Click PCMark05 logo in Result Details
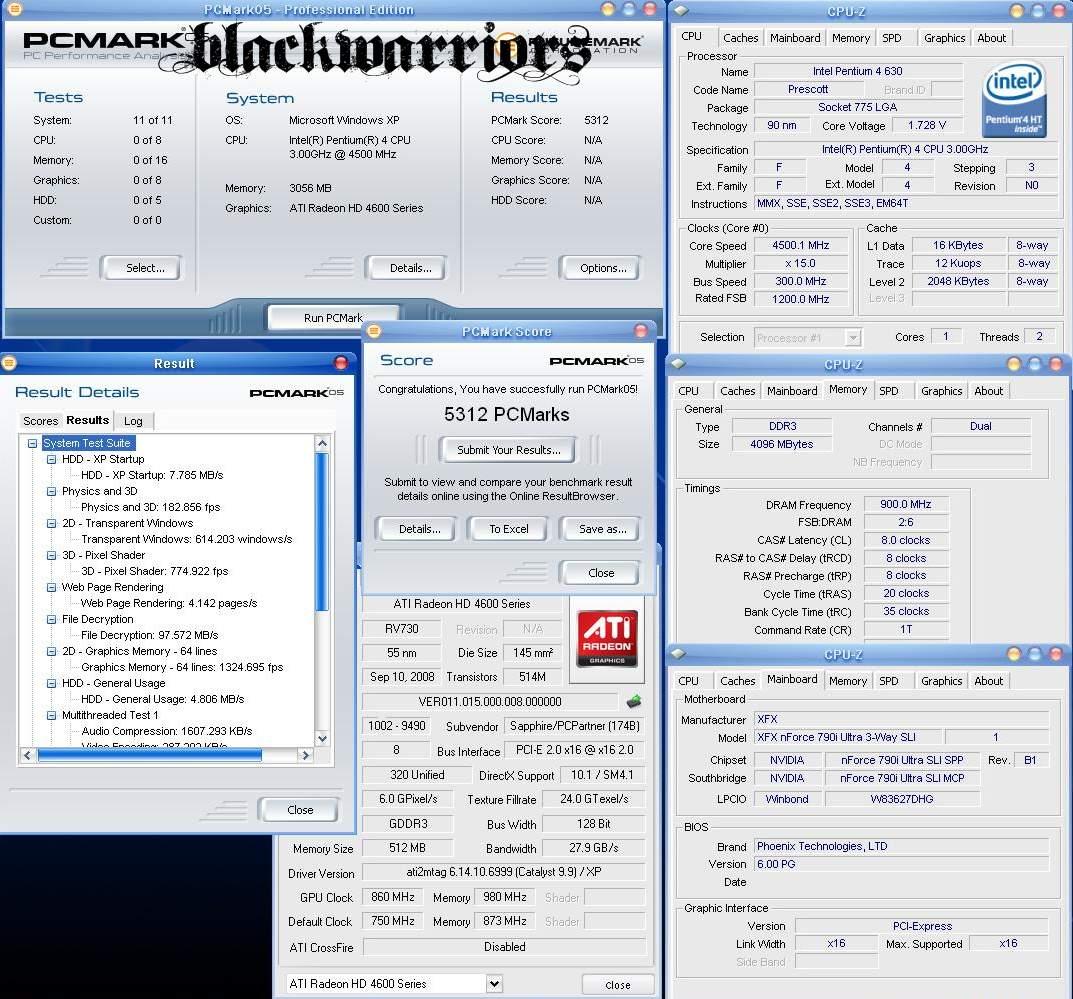 point(296,393)
